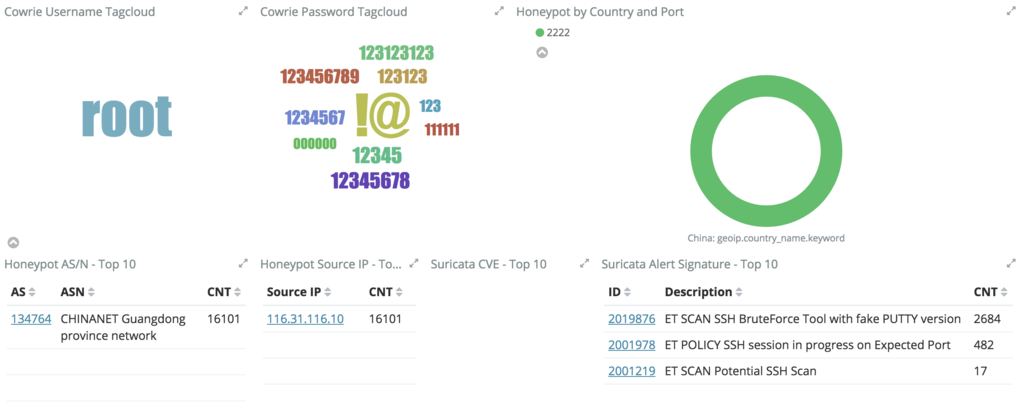The height and width of the screenshot is (403, 1024).
Task: Click the '000000' password tag
Action: click(x=315, y=144)
